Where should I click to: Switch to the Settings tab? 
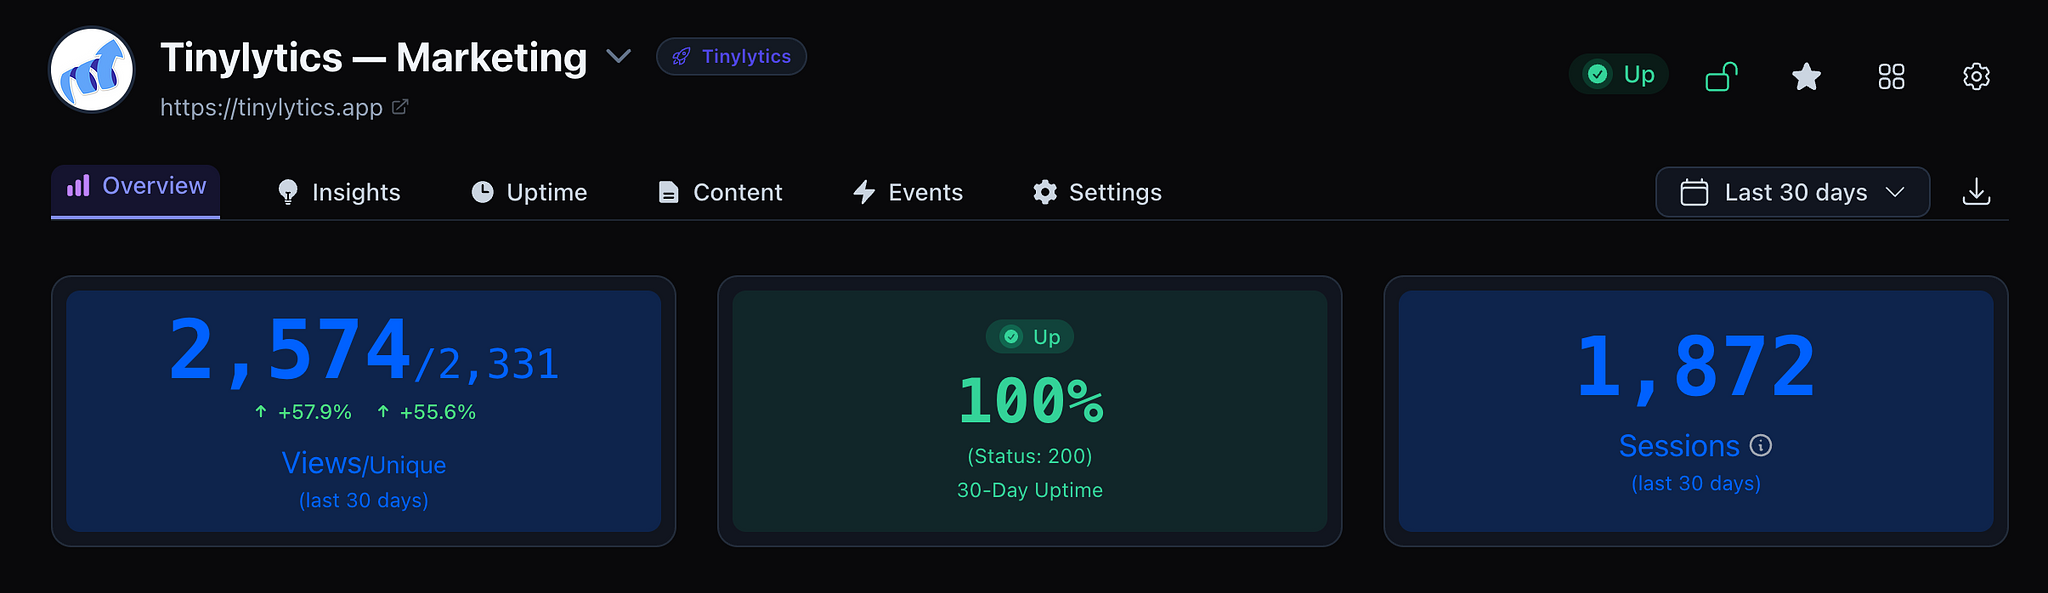coord(1097,192)
